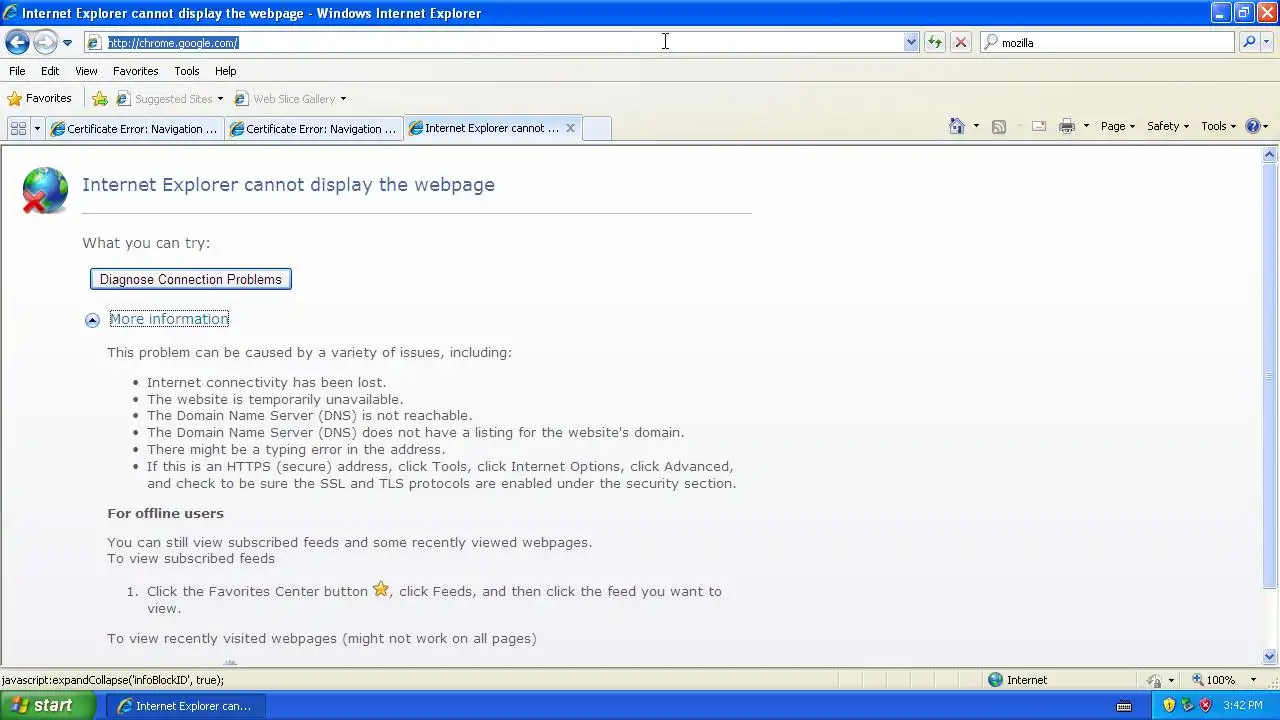Expand the address bar history dropdown
The height and width of the screenshot is (720, 1280).
(x=911, y=42)
